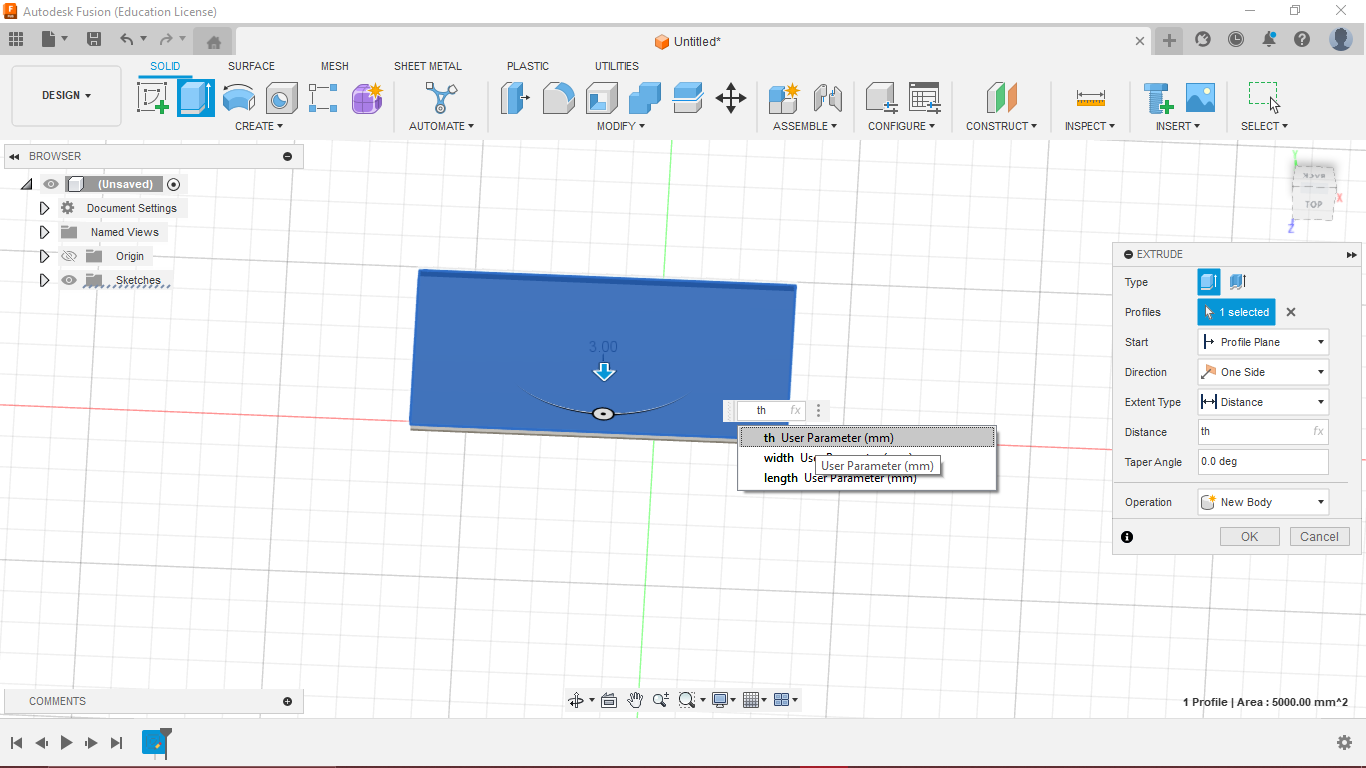Viewport: 1366px width, 768px height.
Task: Switch to the PLASTIC tab
Action: [x=528, y=66]
